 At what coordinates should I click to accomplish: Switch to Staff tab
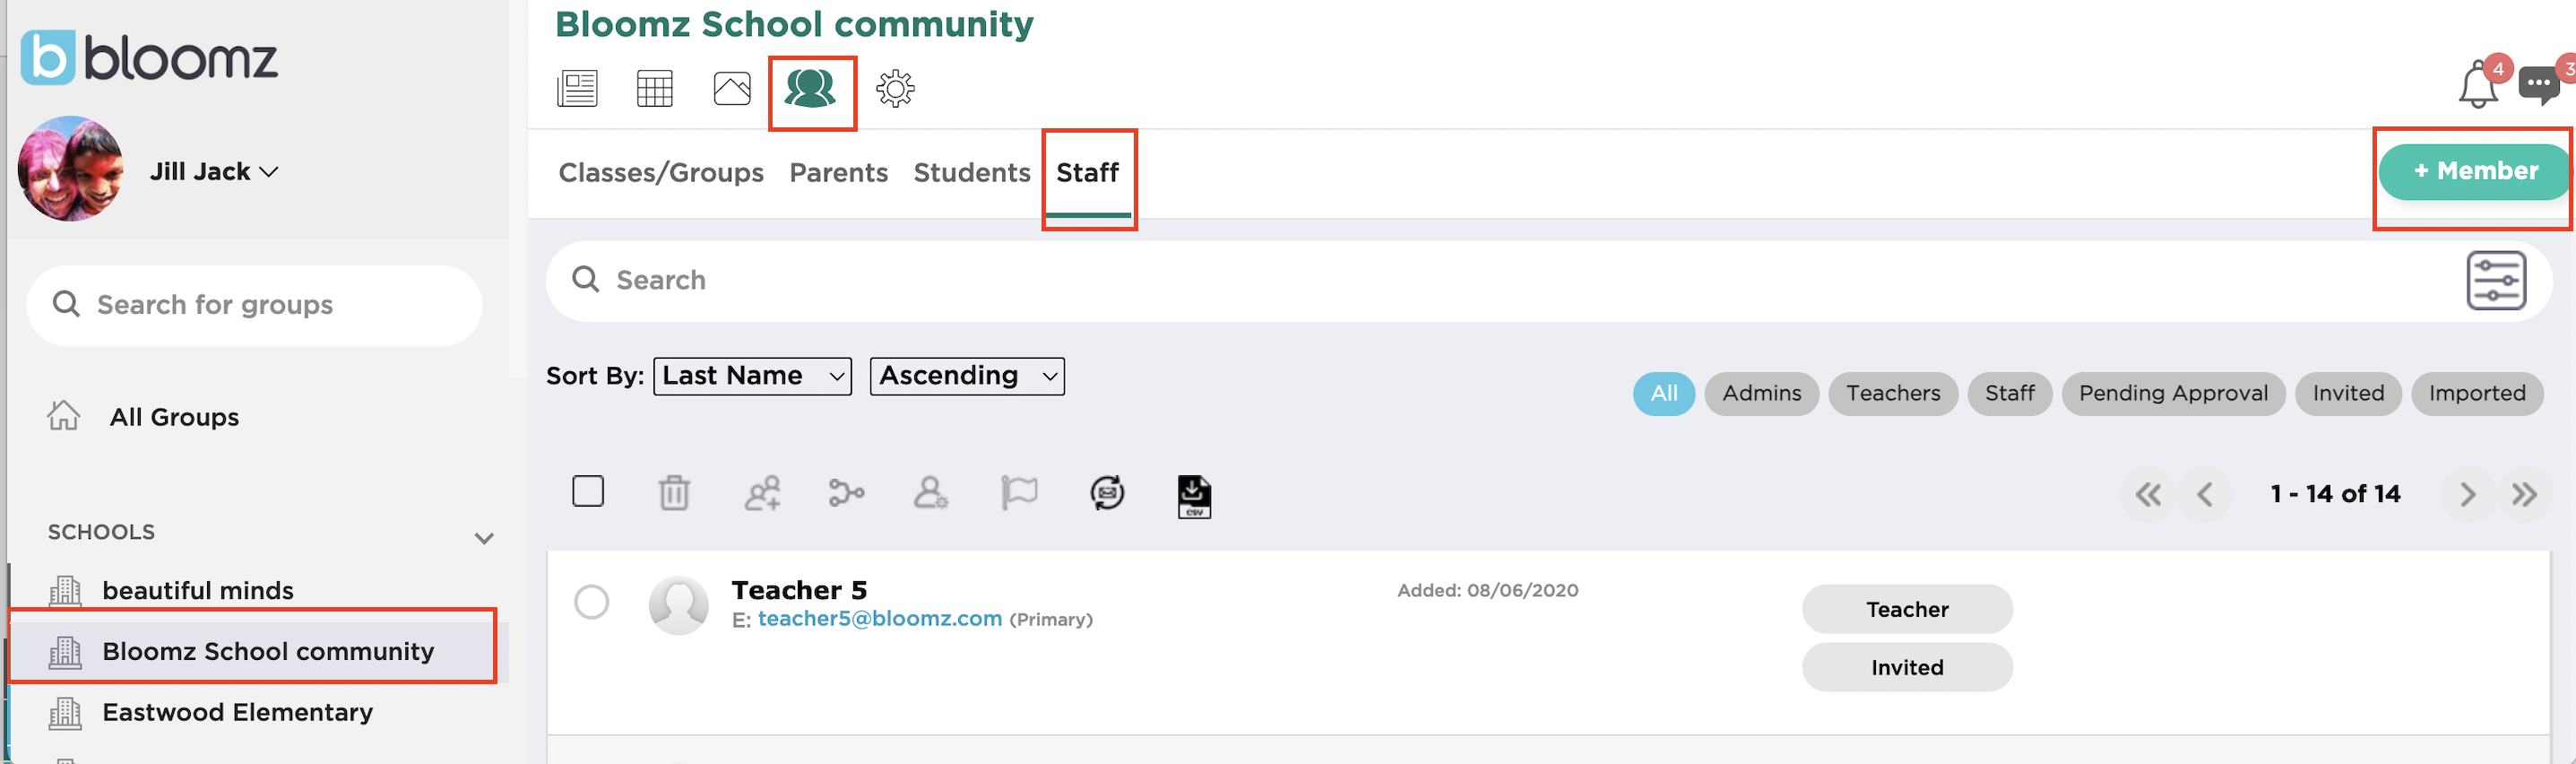(x=1087, y=173)
